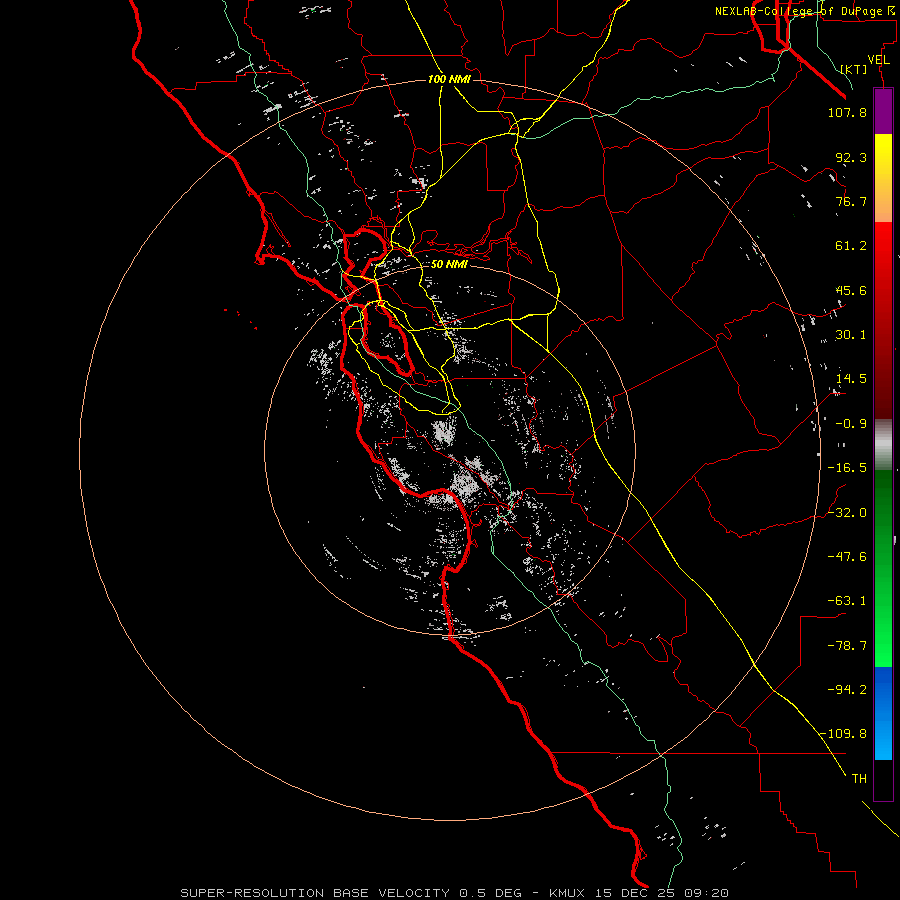Image resolution: width=900 pixels, height=900 pixels.
Task: Pick the gray segment of the velocity color bar
Action: pos(883,444)
